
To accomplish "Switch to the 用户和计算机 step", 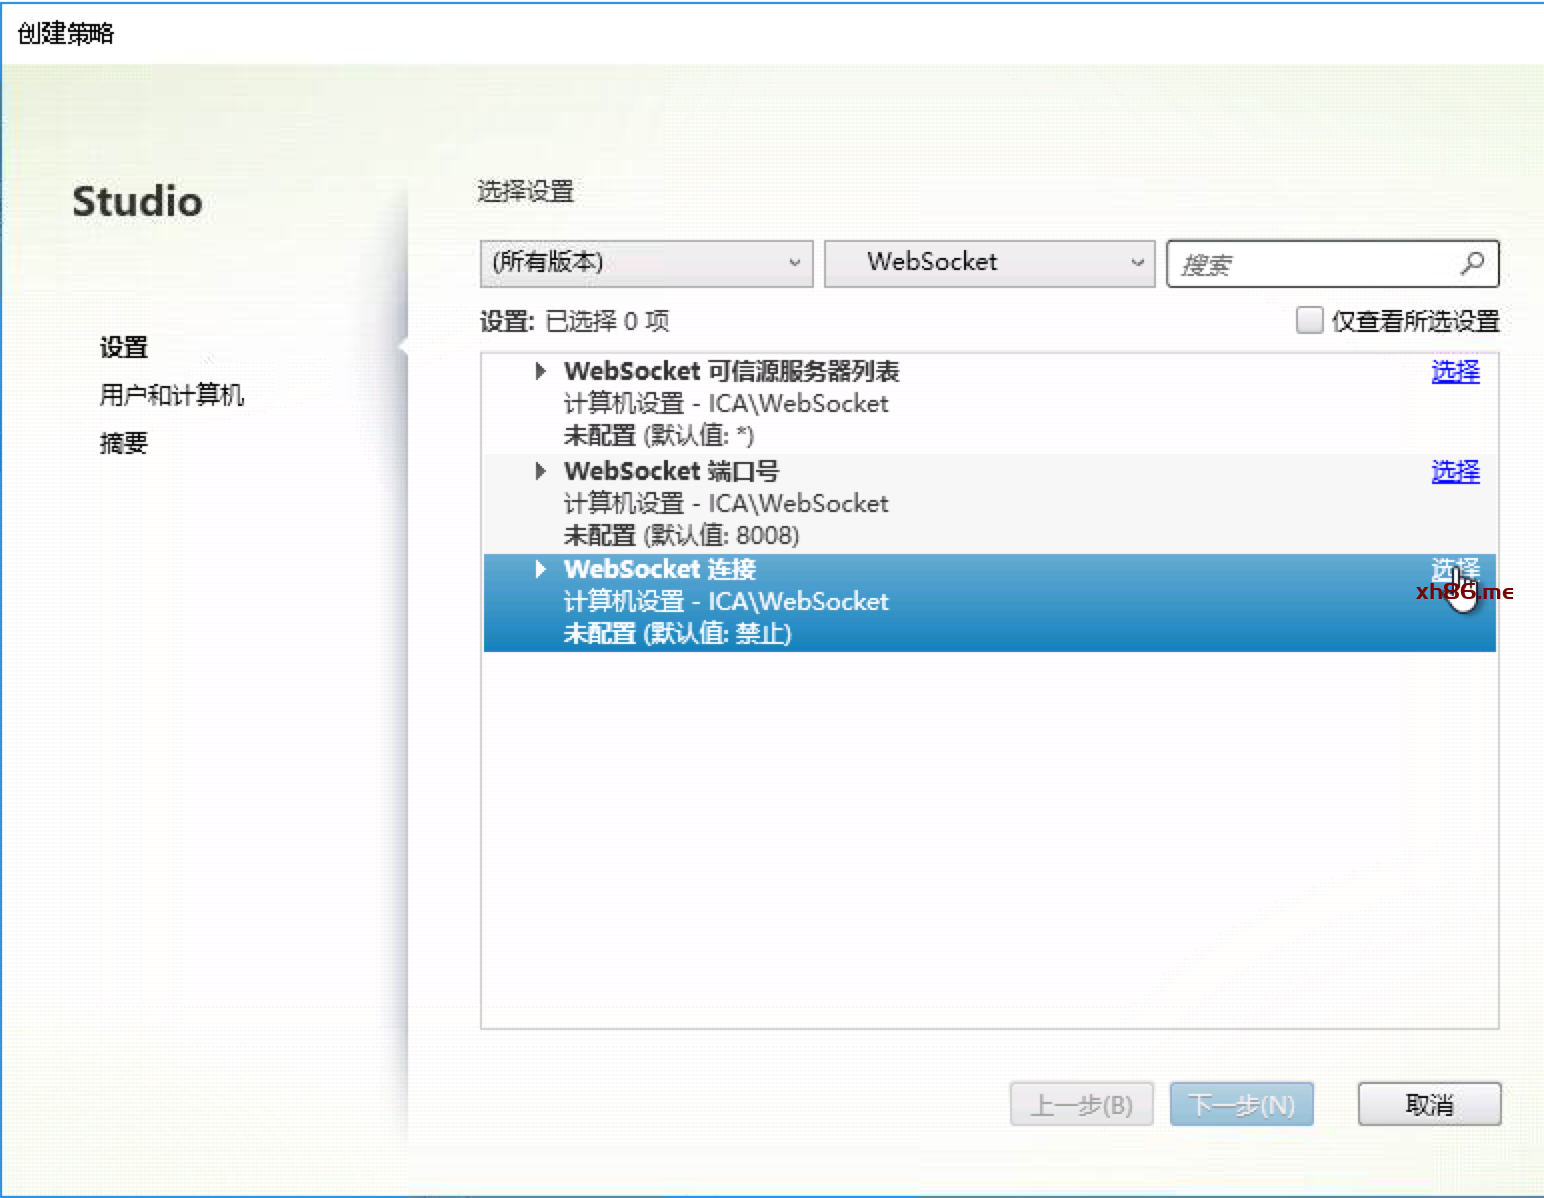I will point(171,395).
